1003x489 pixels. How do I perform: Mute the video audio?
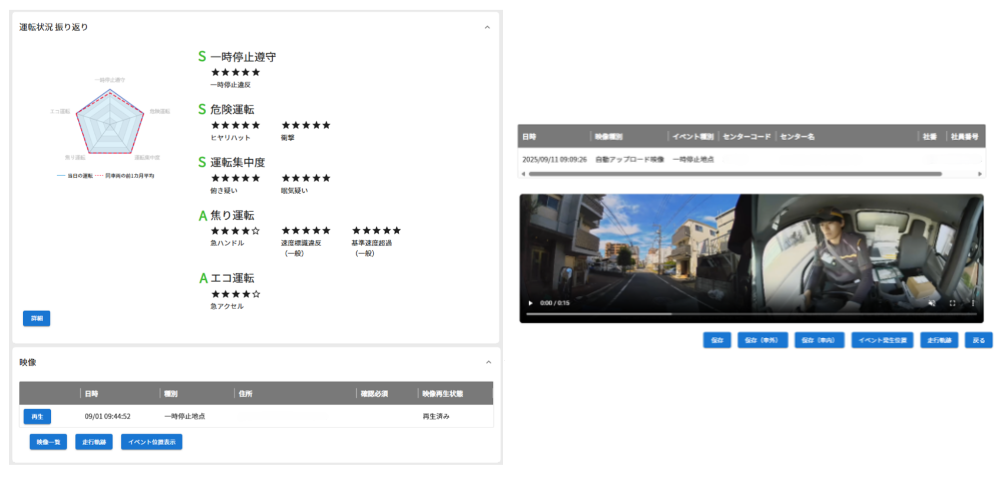point(931,302)
